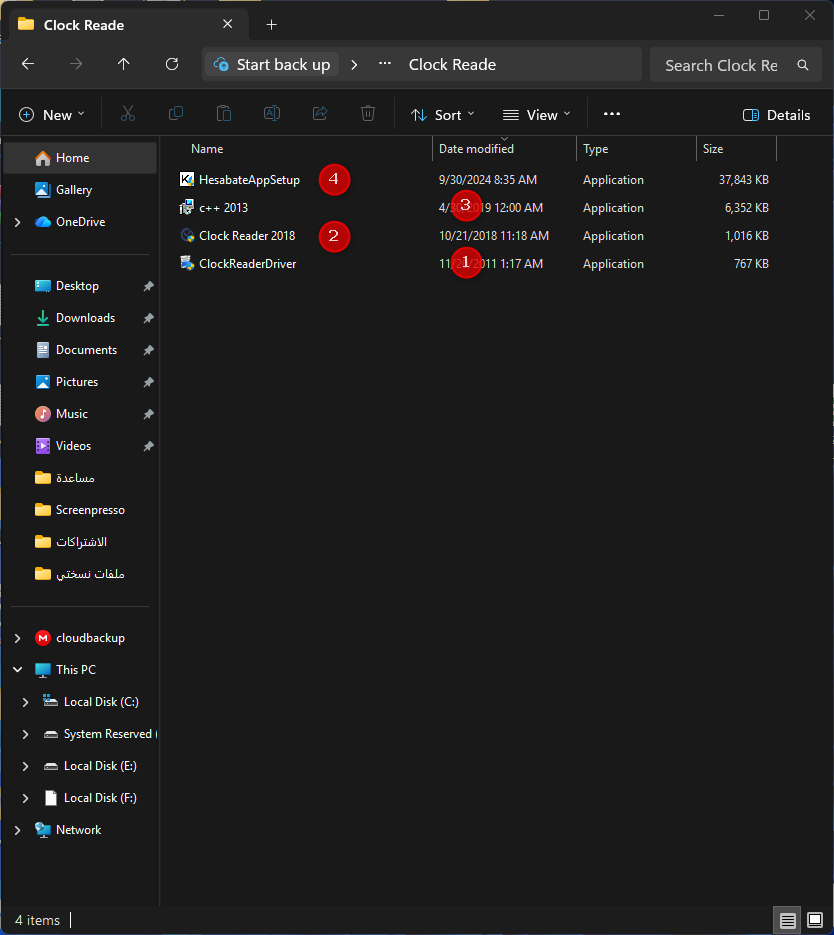This screenshot has height=935, width=834.
Task: Open the View dropdown
Action: click(537, 114)
